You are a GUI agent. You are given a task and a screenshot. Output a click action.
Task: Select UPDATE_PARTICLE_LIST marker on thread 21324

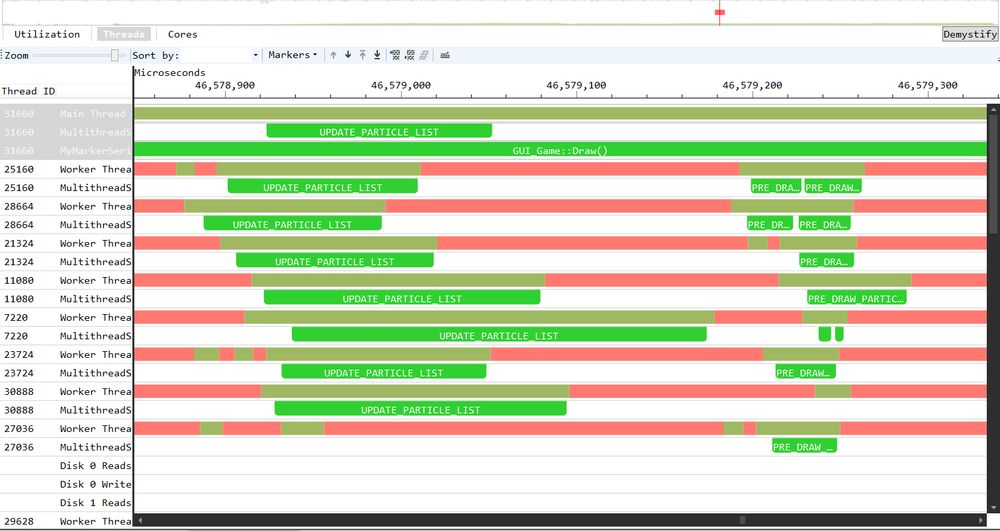[x=335, y=261]
